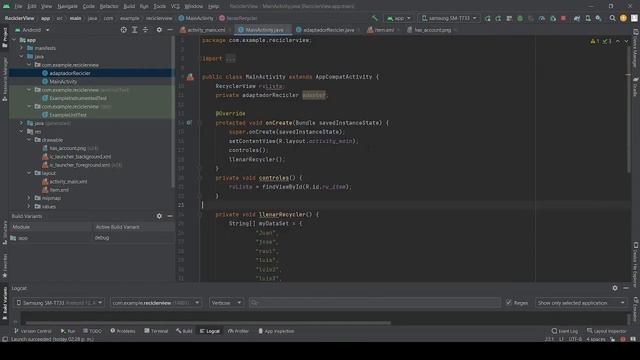Screen dimensions: 640x360
Task: Open the Event Log tool window
Action: pyautogui.click(x=564, y=331)
